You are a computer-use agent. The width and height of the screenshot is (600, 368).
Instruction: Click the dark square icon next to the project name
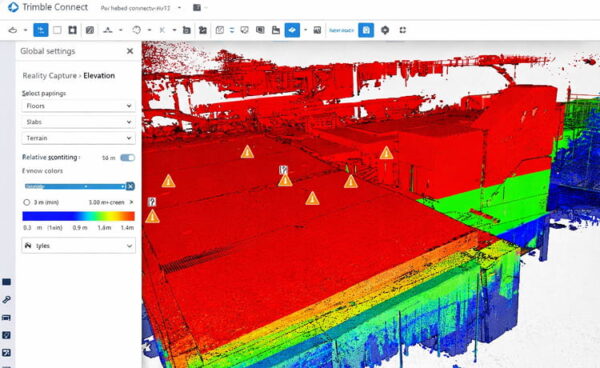pos(197,8)
